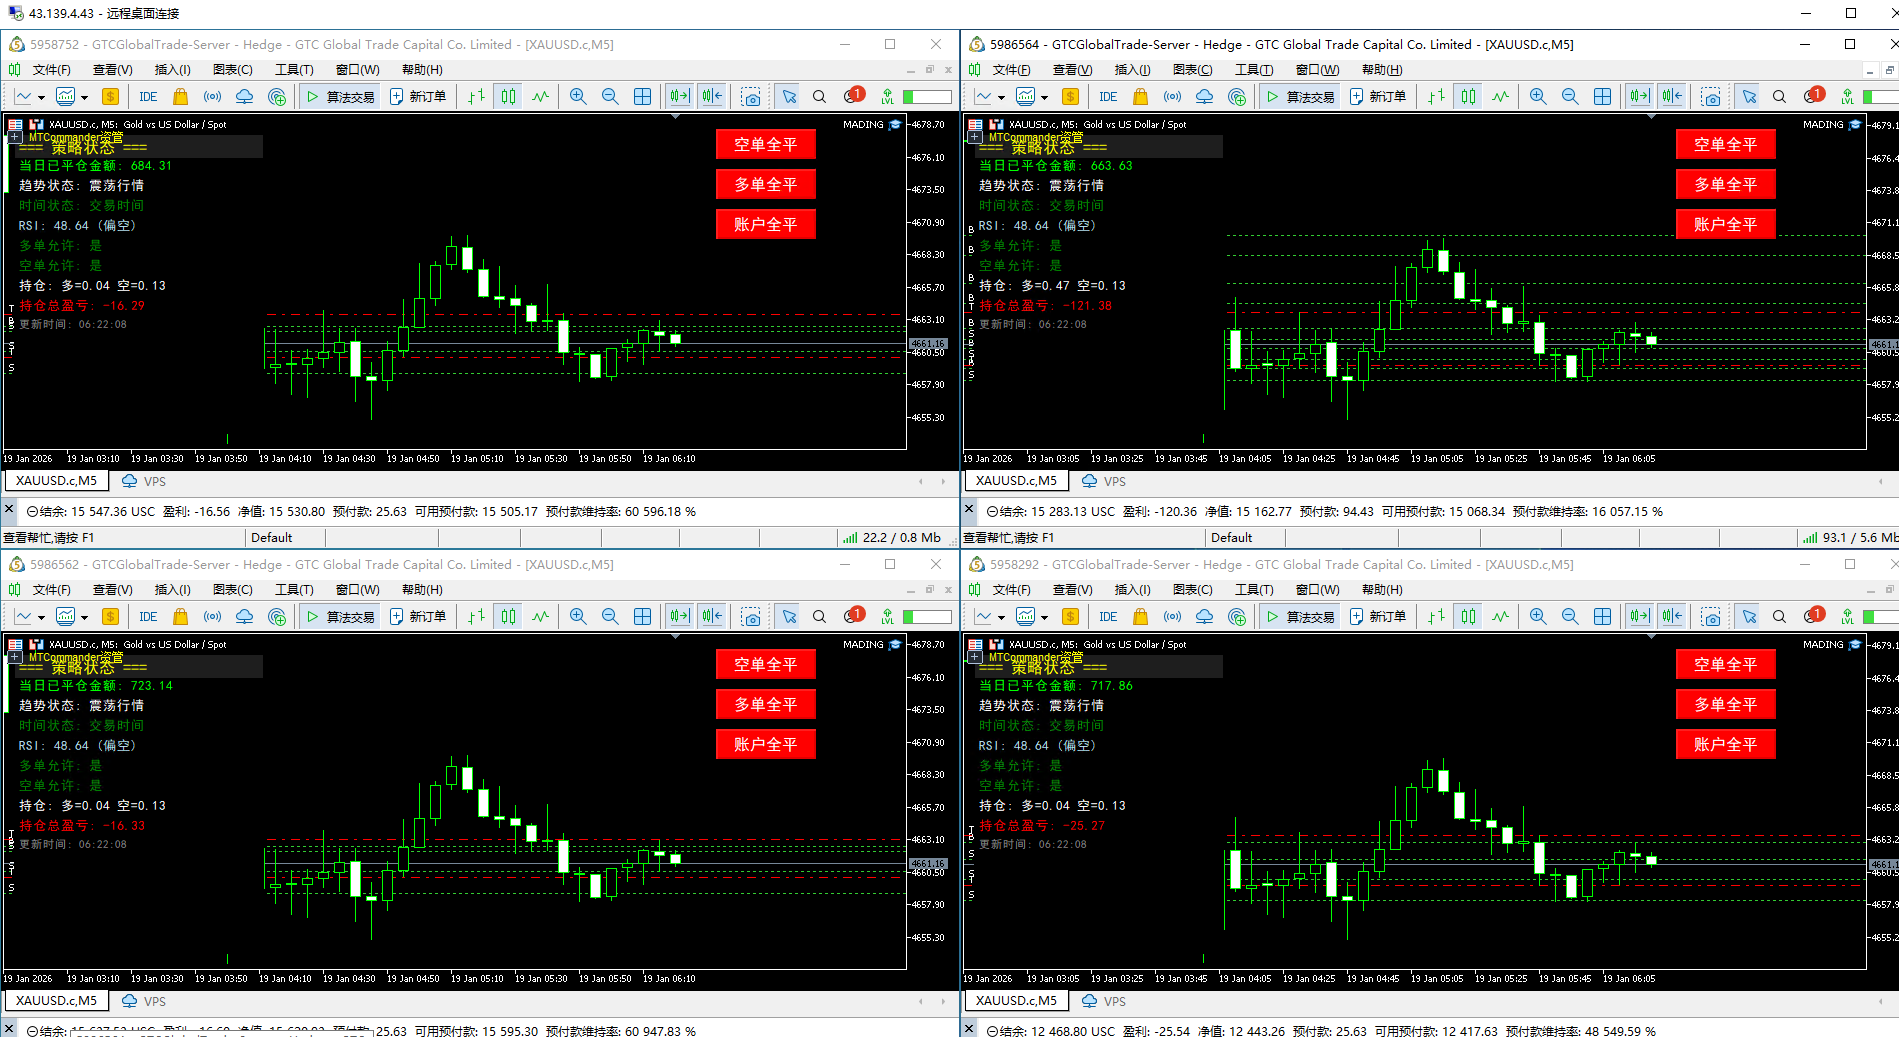Open the search magnifier in window 5986564
Screen dimensions: 1899x1037
[1779, 97]
